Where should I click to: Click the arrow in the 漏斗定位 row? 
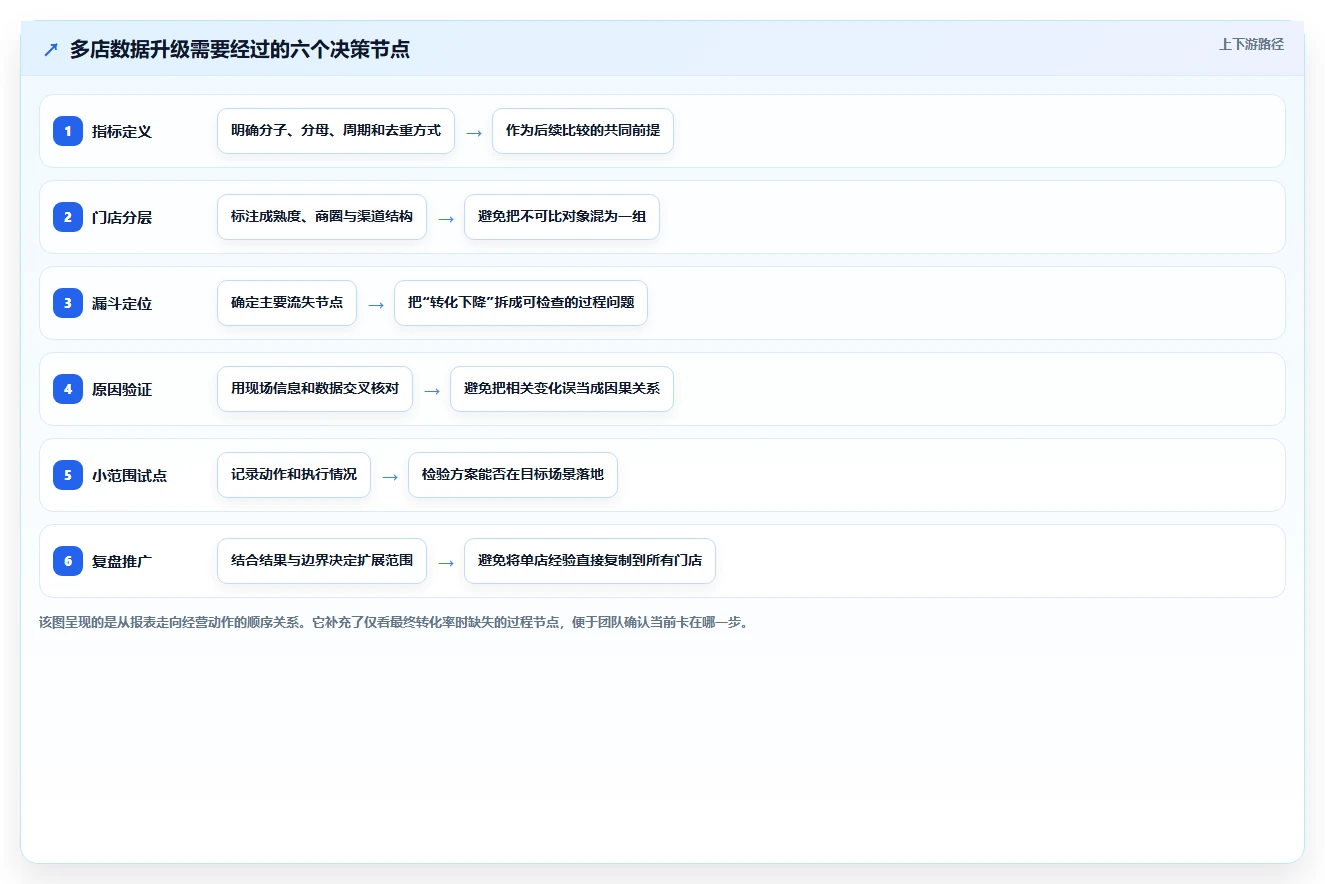coord(376,304)
